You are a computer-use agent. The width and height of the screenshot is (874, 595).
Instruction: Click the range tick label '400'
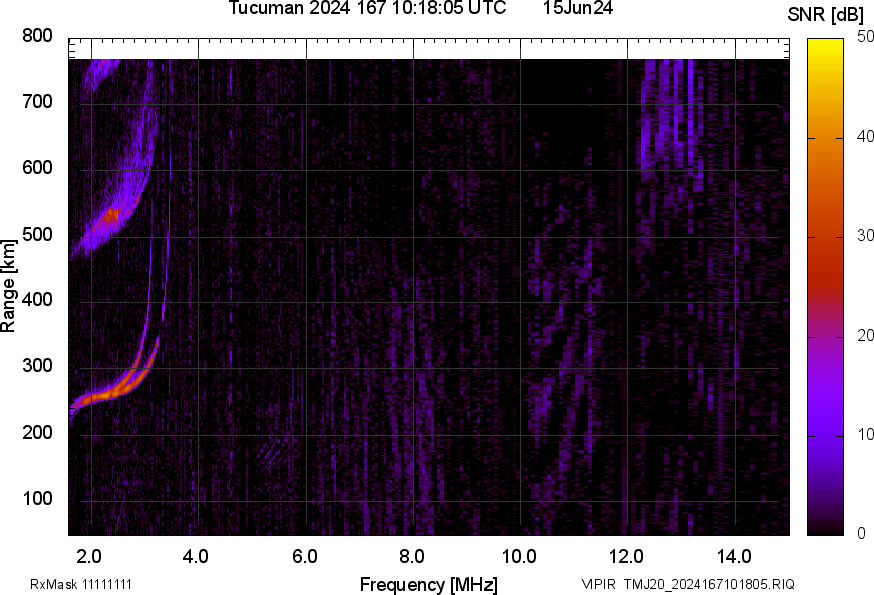point(37,300)
